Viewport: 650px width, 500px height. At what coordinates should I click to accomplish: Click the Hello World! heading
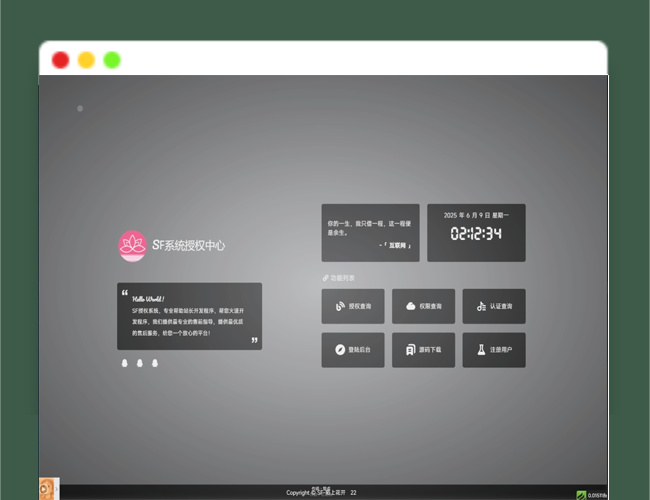point(148,299)
